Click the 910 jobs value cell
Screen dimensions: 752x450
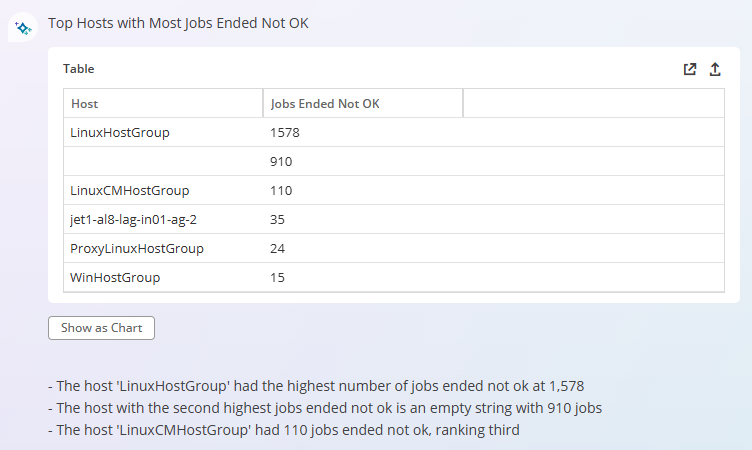point(363,161)
